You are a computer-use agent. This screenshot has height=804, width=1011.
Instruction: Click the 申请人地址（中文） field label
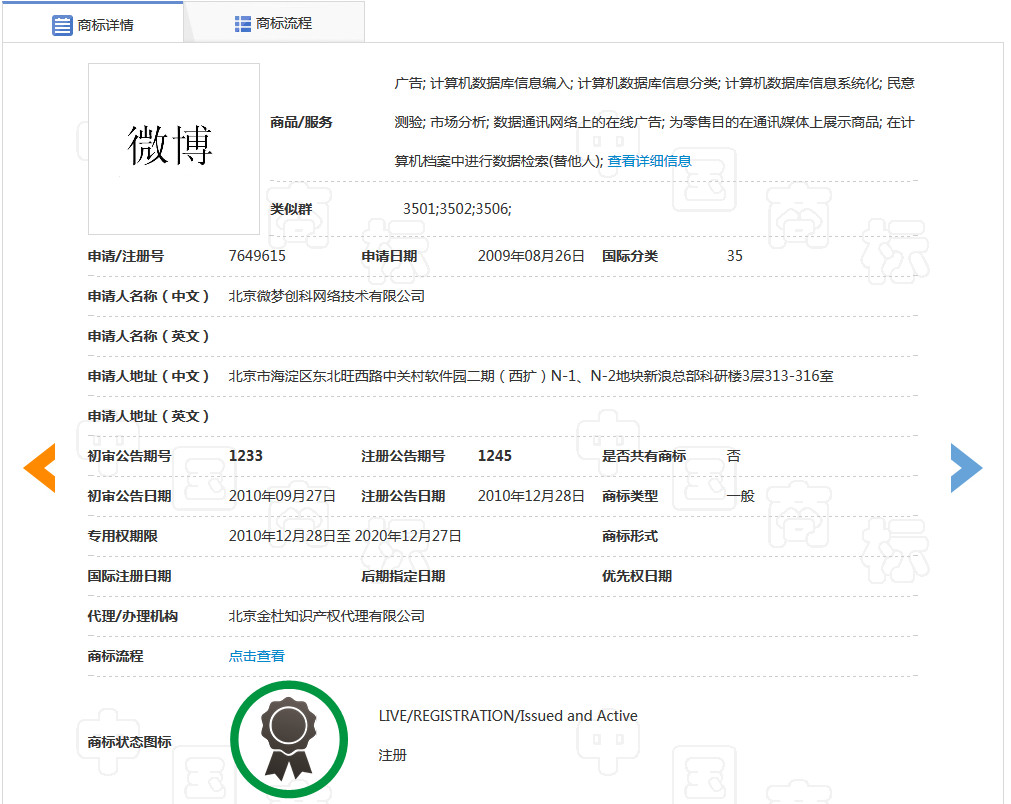coord(148,376)
